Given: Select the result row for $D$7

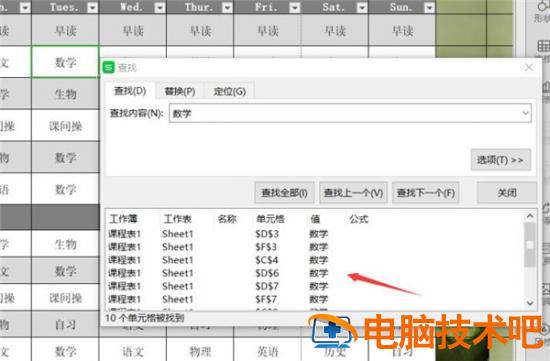Looking at the screenshot, I should tap(315, 286).
